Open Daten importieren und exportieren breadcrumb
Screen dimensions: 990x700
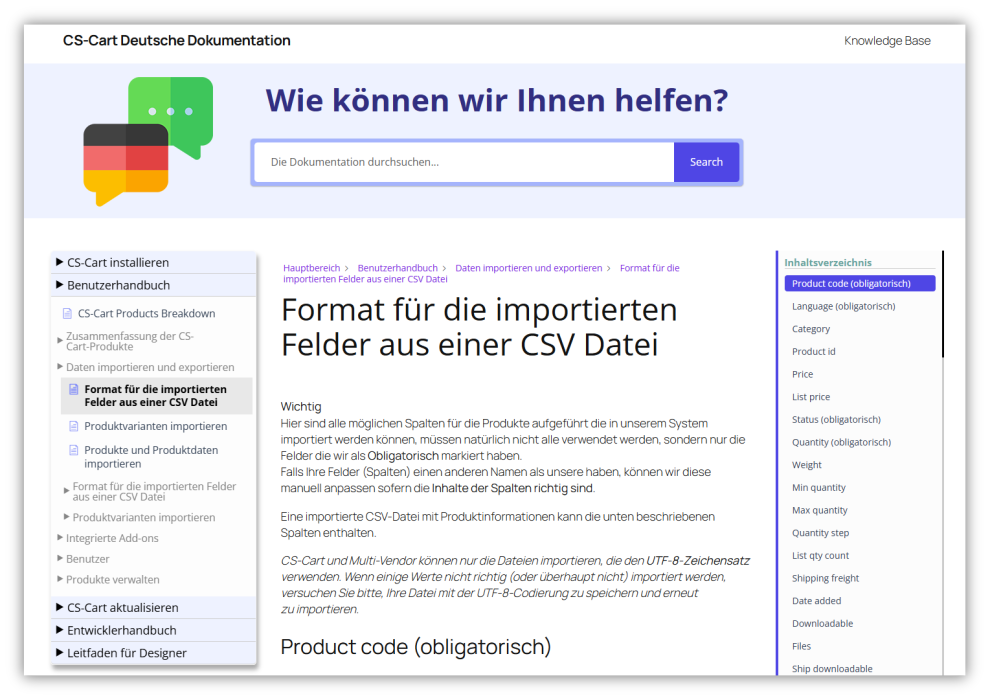coord(528,268)
